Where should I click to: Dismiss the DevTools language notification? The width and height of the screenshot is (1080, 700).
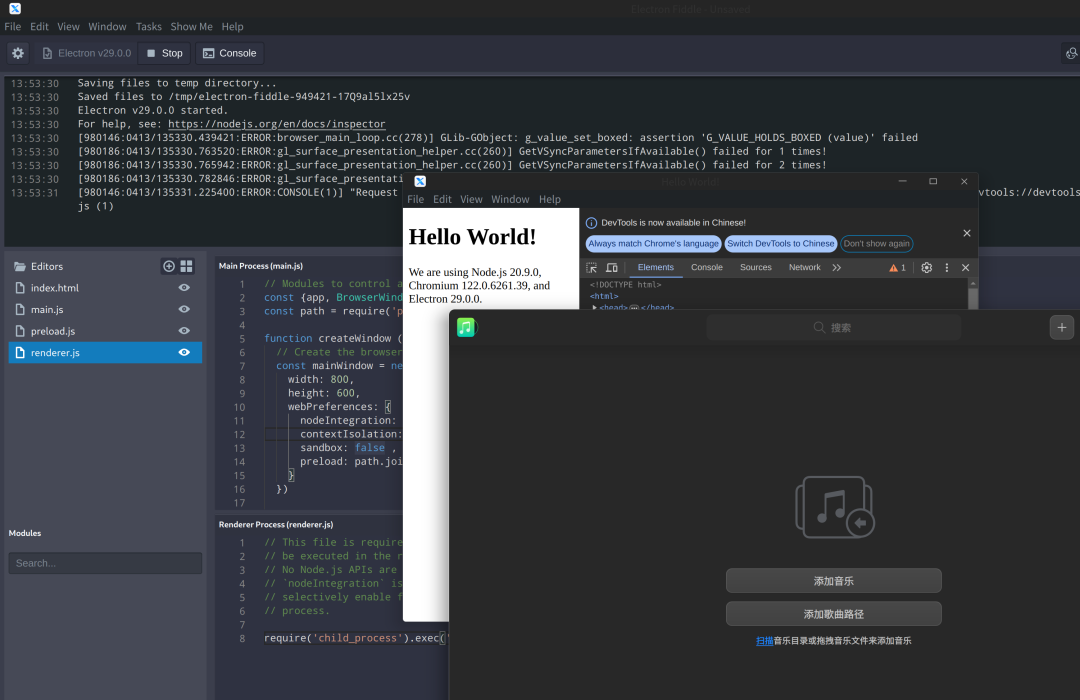[x=967, y=233]
